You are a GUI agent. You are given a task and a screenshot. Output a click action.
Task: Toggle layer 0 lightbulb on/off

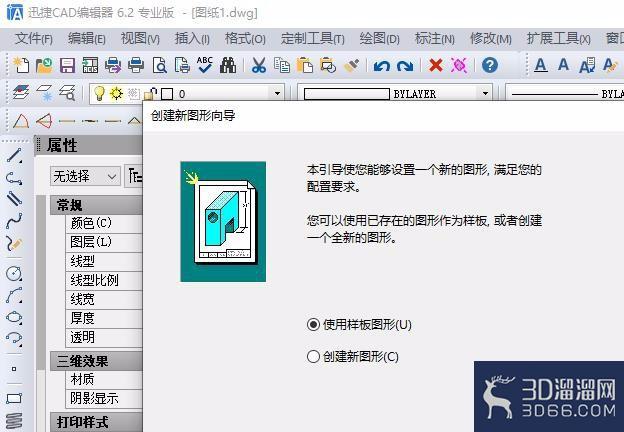pyautogui.click(x=98, y=93)
